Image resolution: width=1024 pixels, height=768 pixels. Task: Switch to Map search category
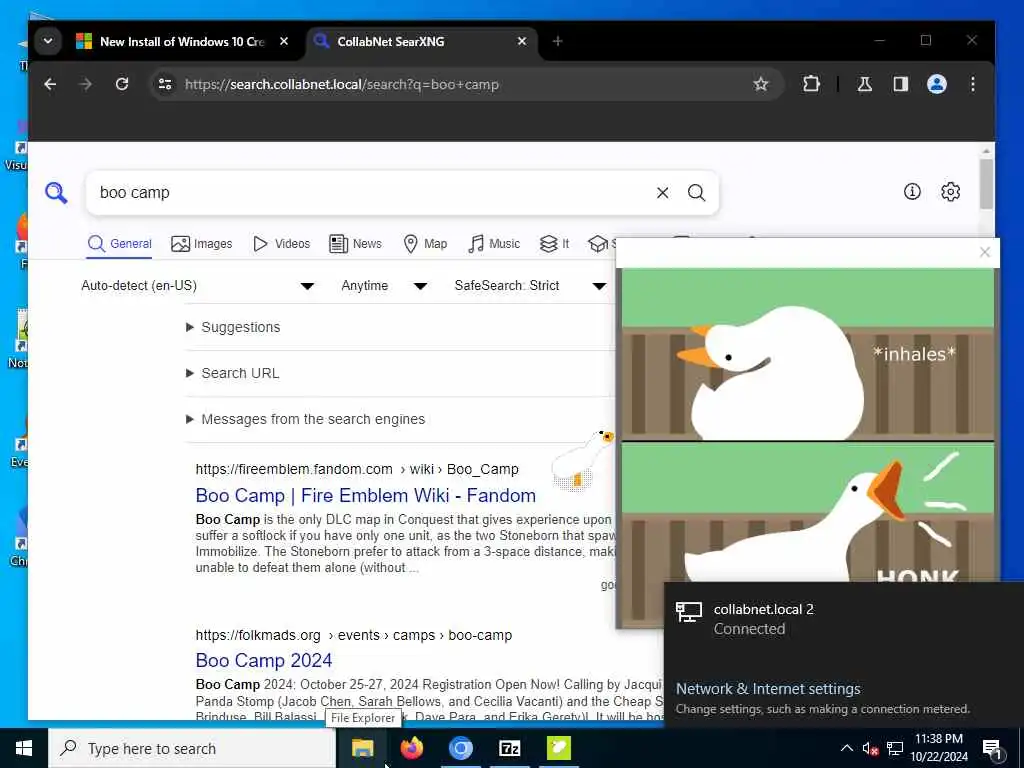click(425, 244)
